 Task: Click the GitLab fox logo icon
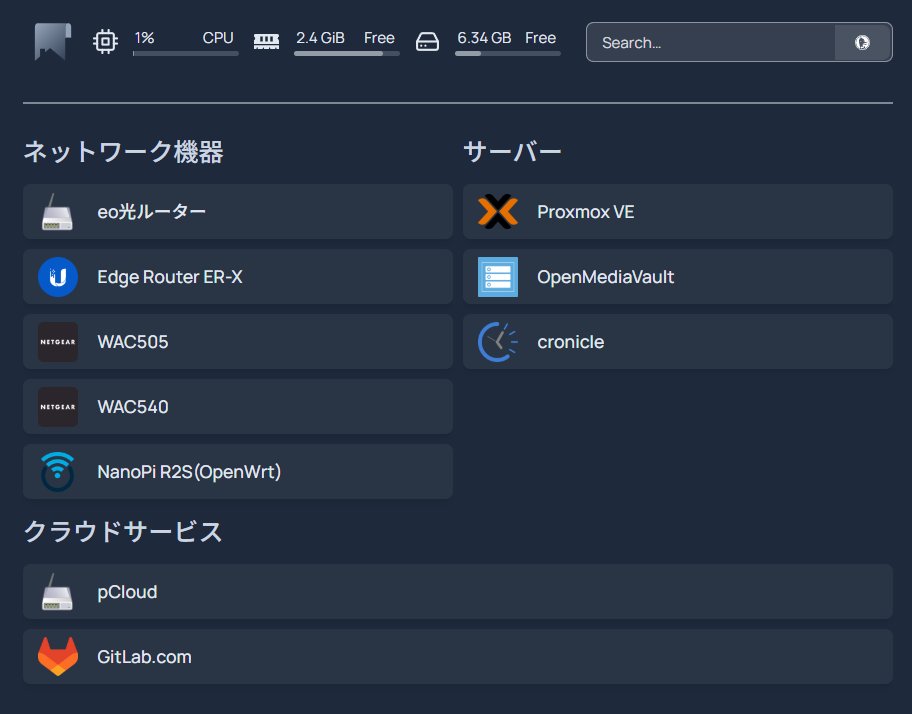click(x=58, y=656)
